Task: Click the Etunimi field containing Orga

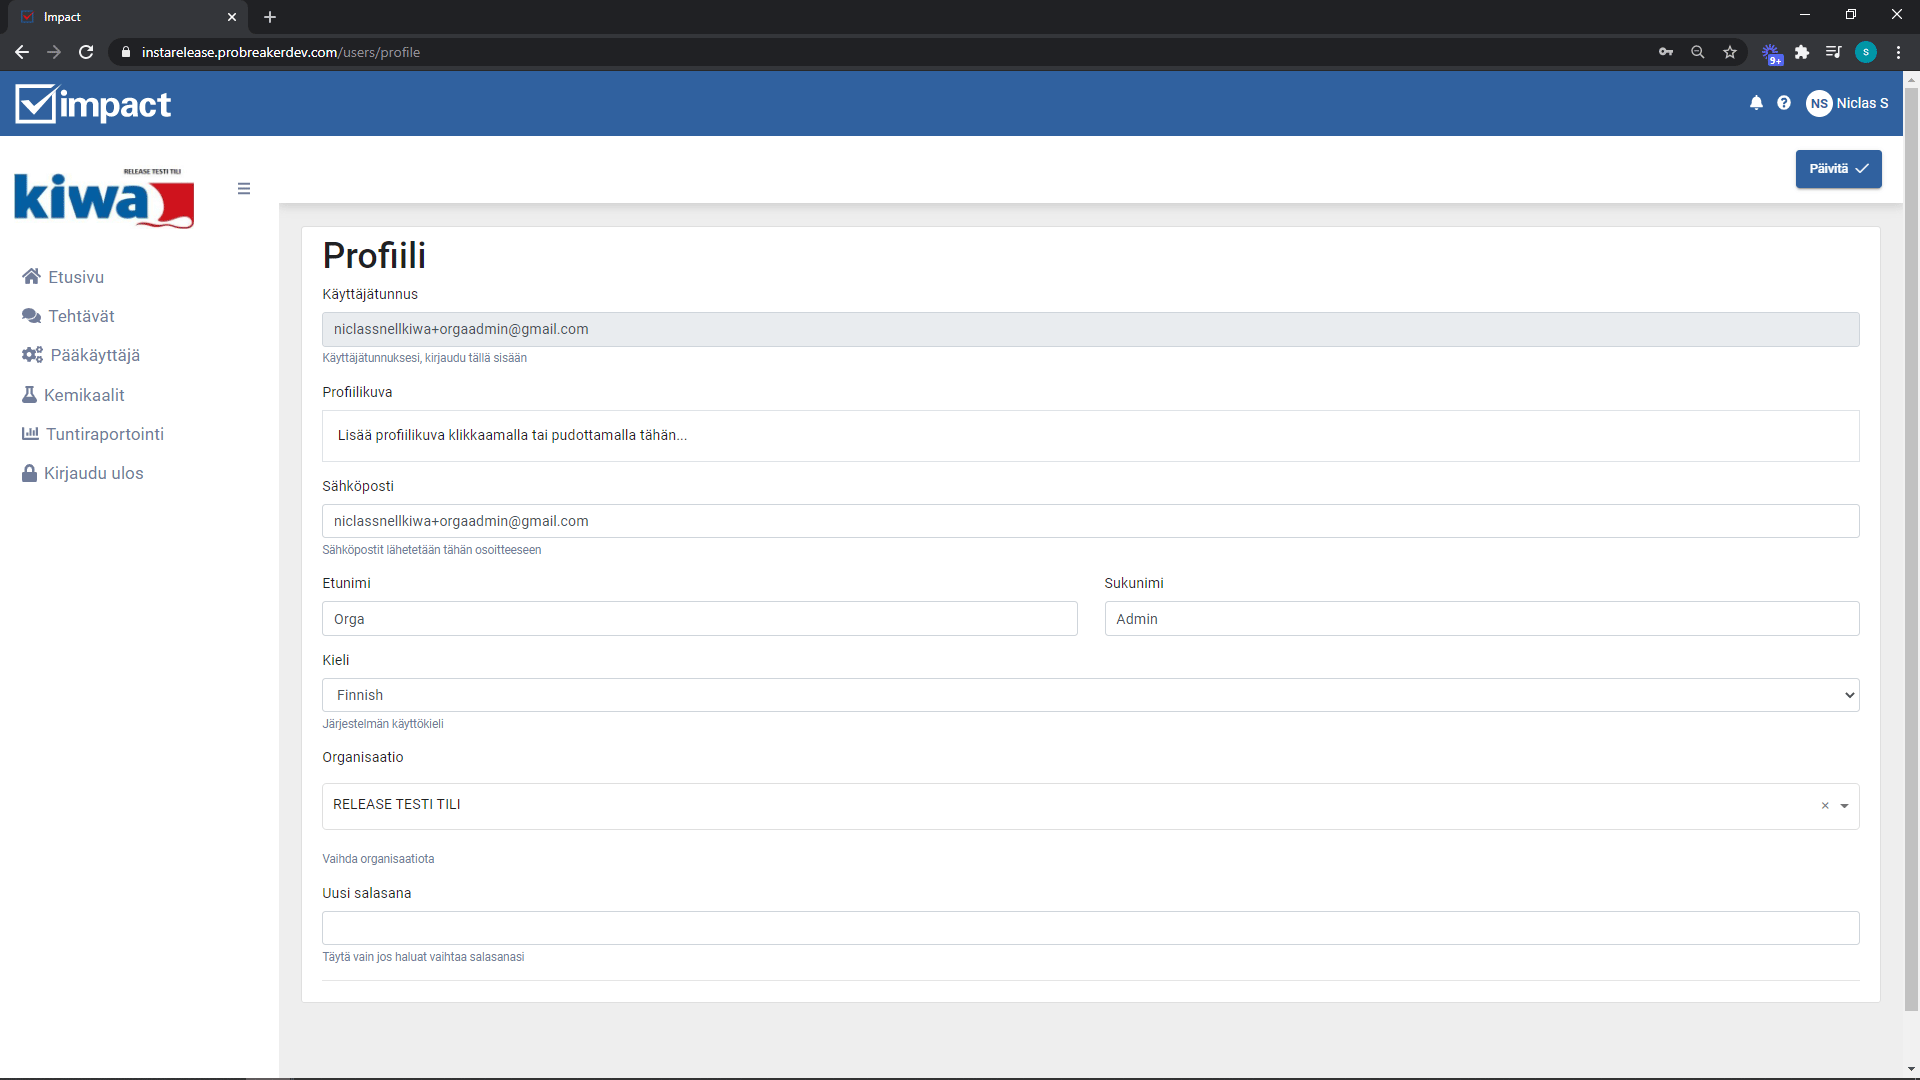Action: coord(699,619)
